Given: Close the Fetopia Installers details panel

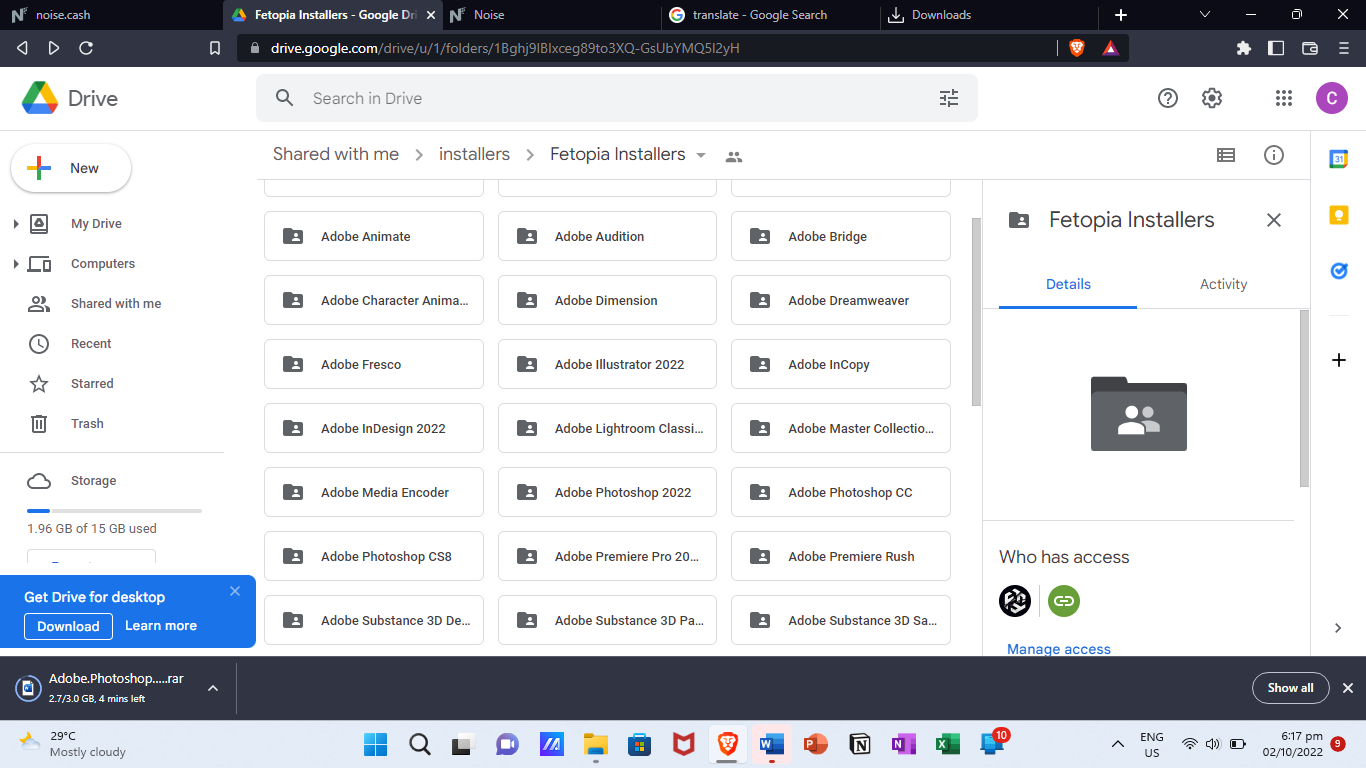Looking at the screenshot, I should [1274, 220].
